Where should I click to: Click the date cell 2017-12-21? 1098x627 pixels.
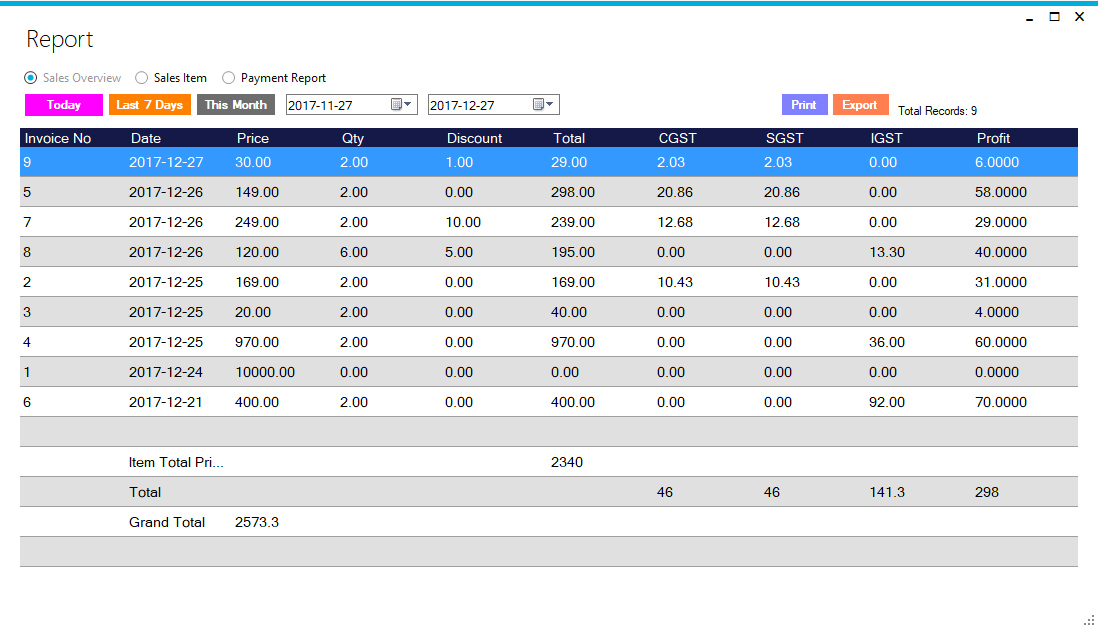coord(166,403)
